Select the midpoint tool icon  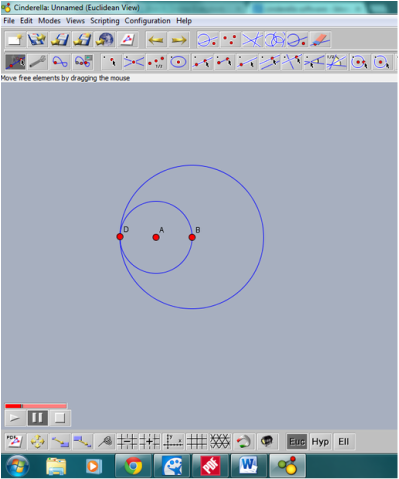tap(156, 62)
